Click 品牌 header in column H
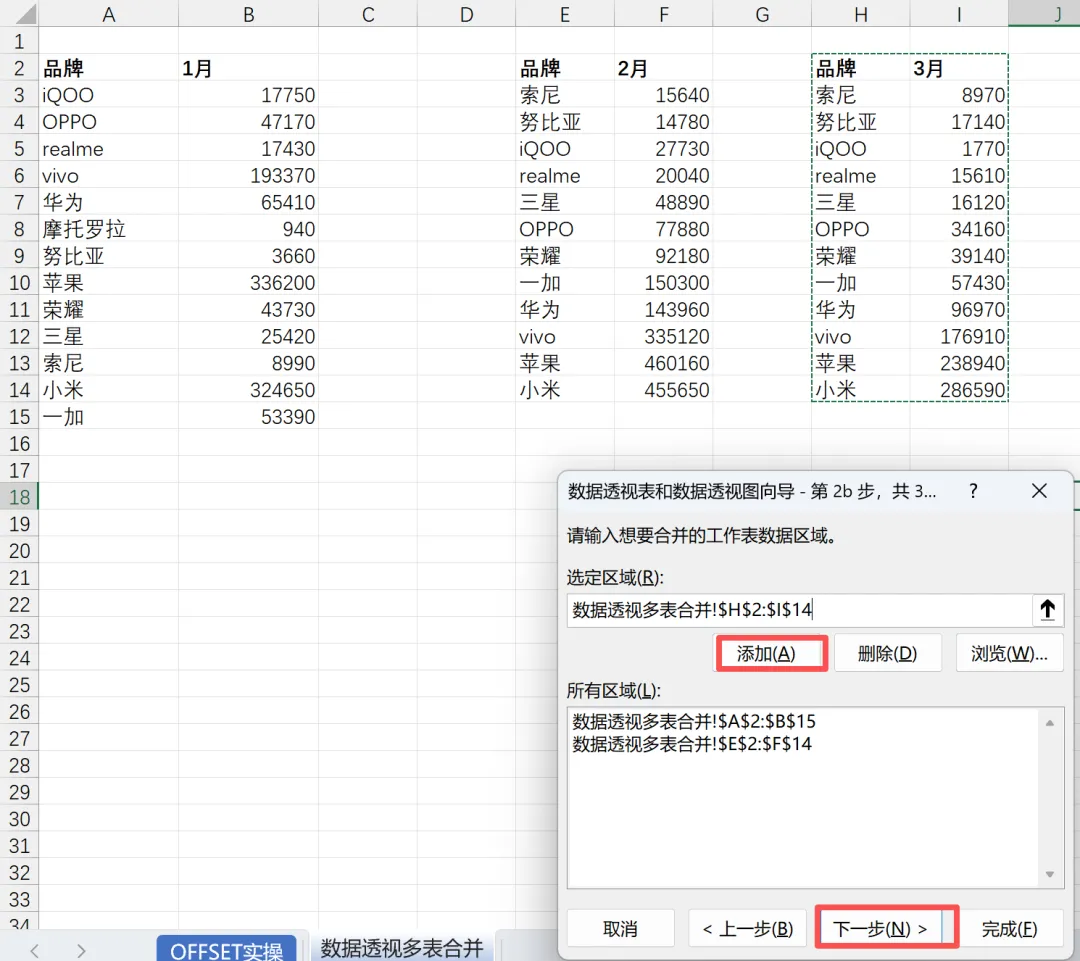The image size is (1080, 961). (860, 68)
